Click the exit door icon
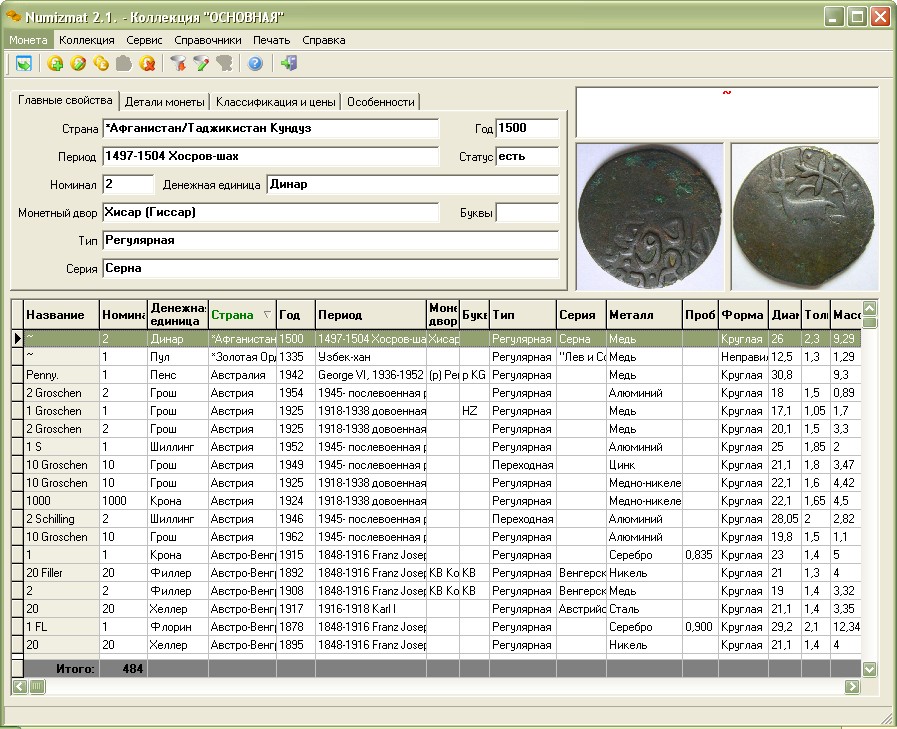 coord(289,63)
